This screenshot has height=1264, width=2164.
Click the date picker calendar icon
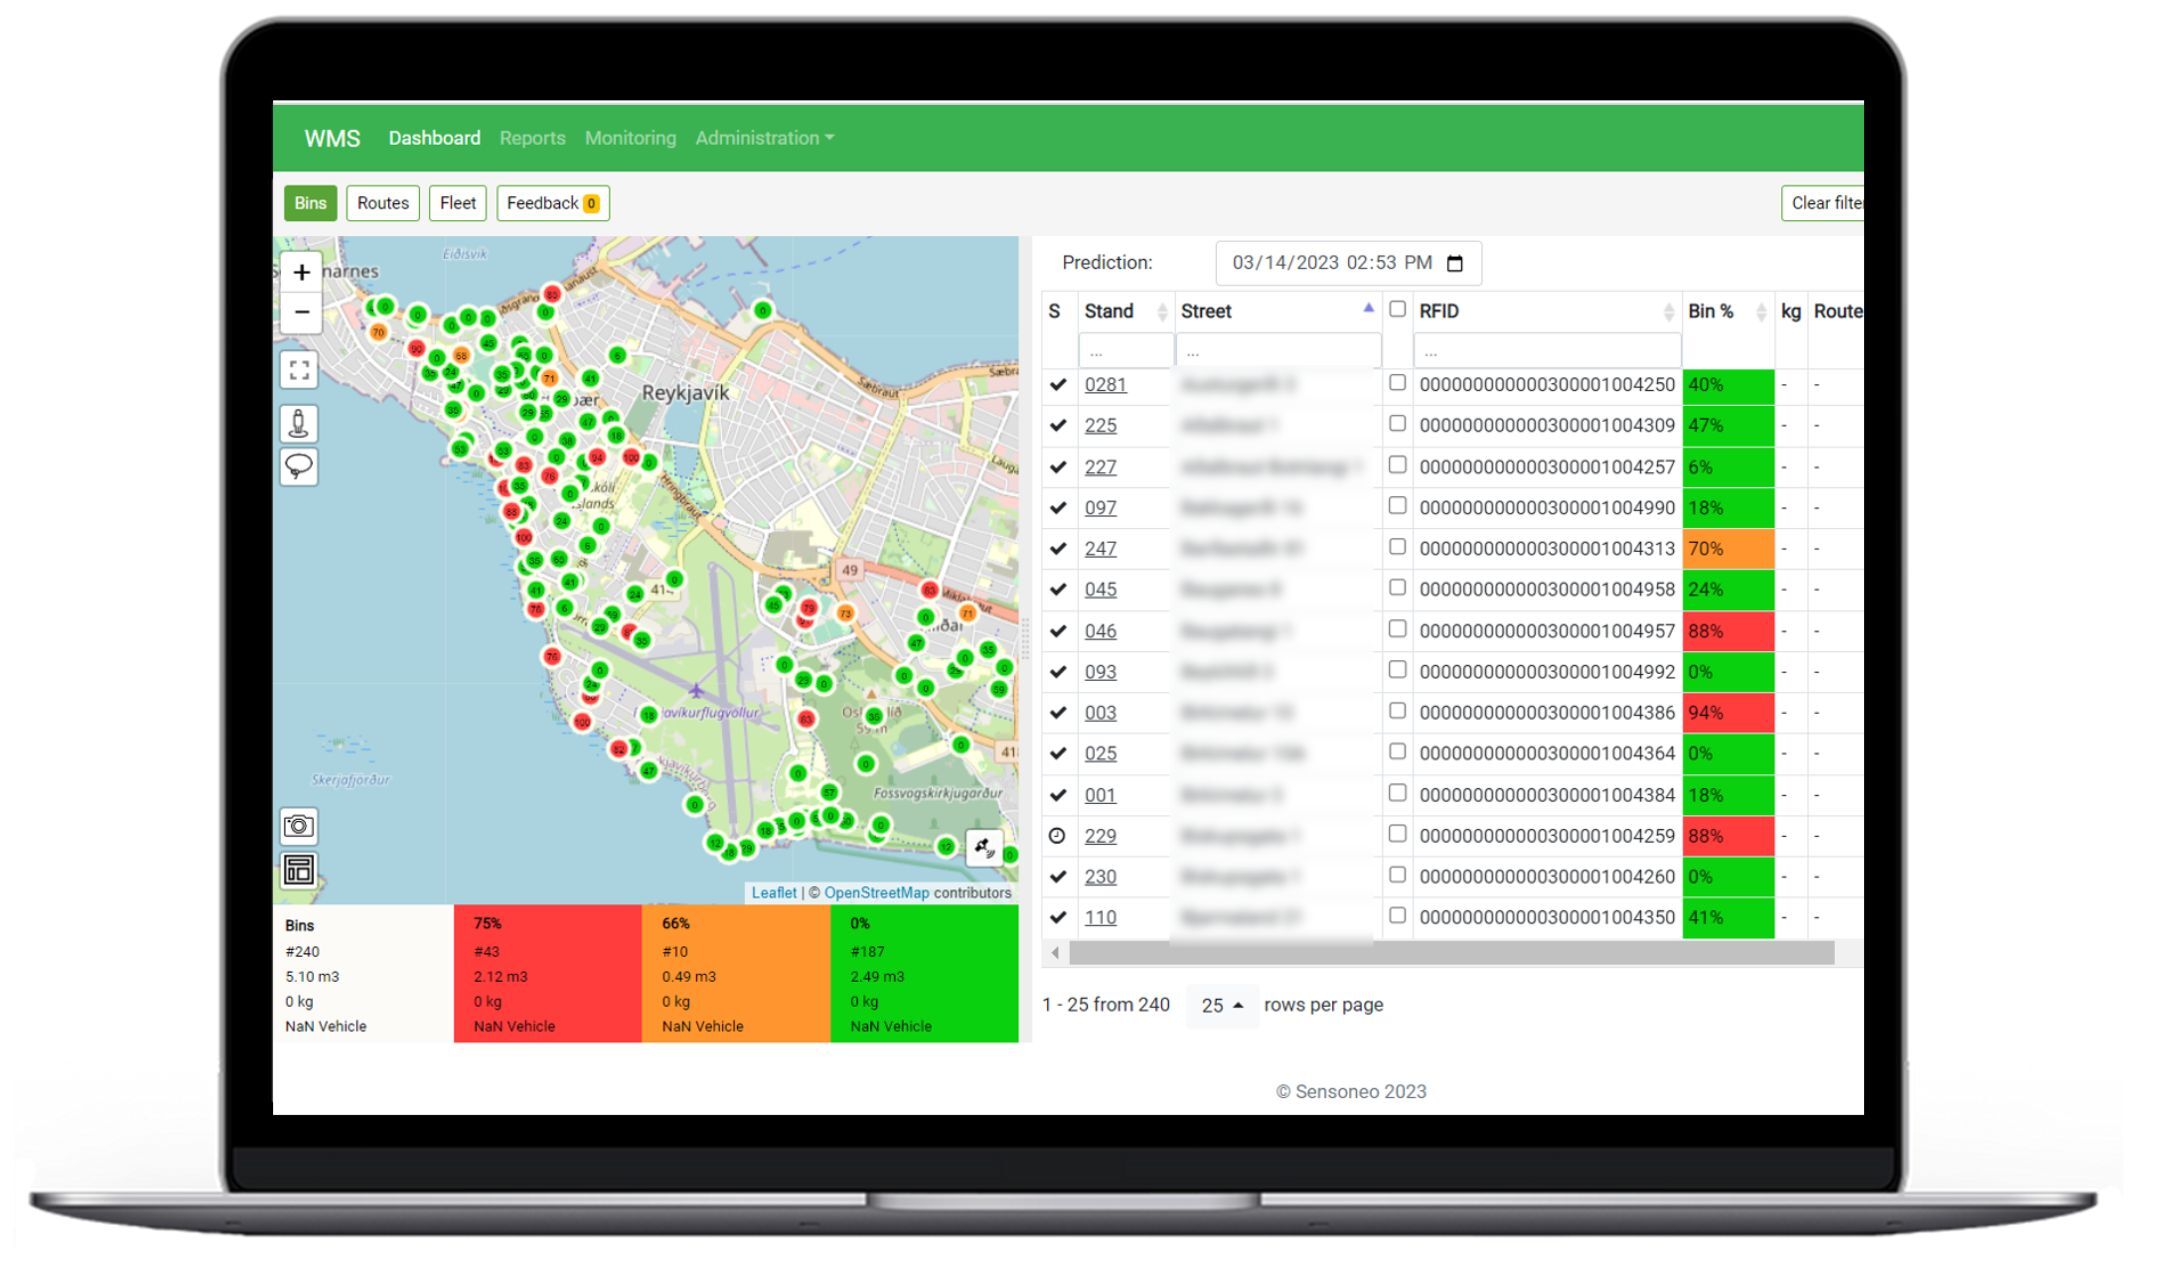tap(1454, 263)
